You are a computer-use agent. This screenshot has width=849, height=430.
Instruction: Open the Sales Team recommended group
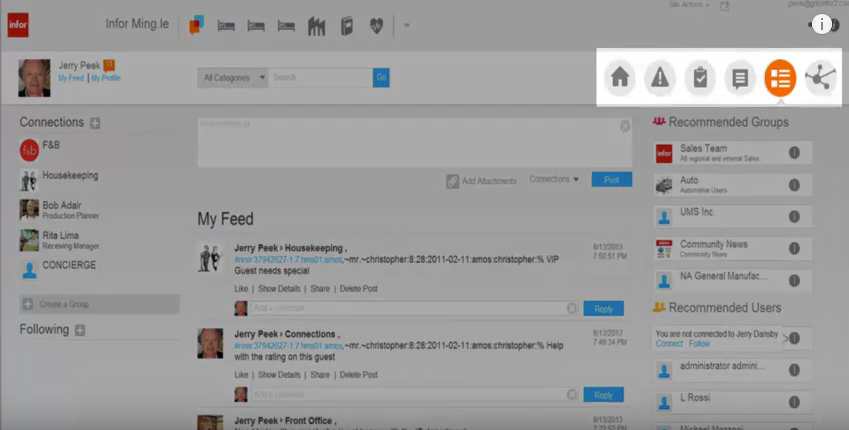732,153
